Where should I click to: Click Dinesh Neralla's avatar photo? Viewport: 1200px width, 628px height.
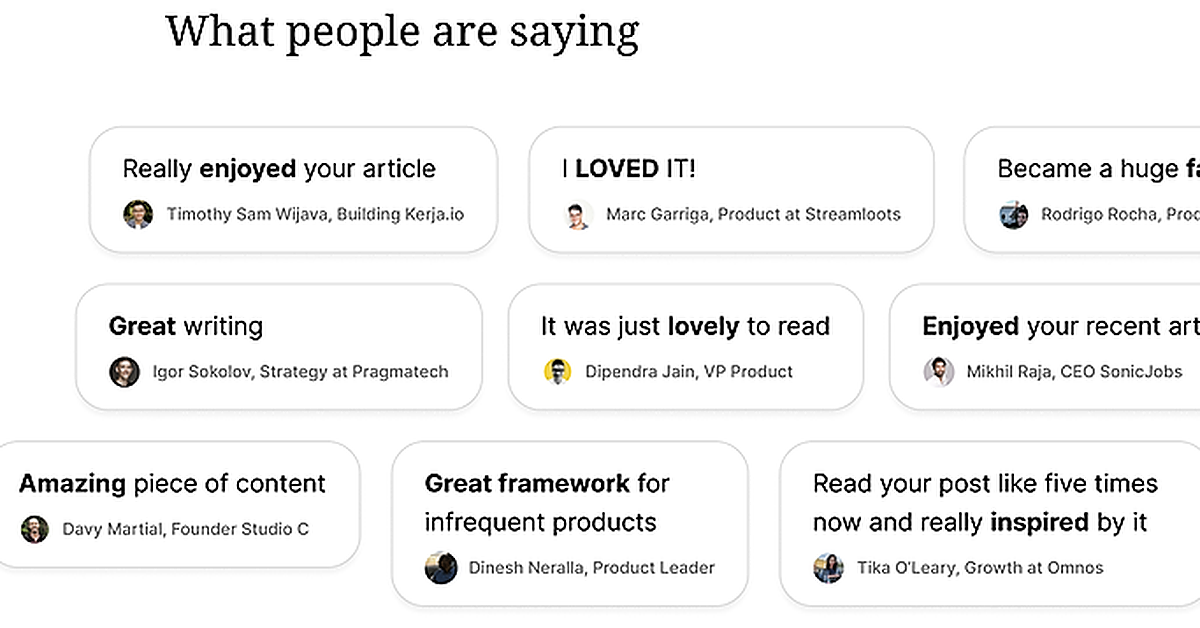coord(441,568)
